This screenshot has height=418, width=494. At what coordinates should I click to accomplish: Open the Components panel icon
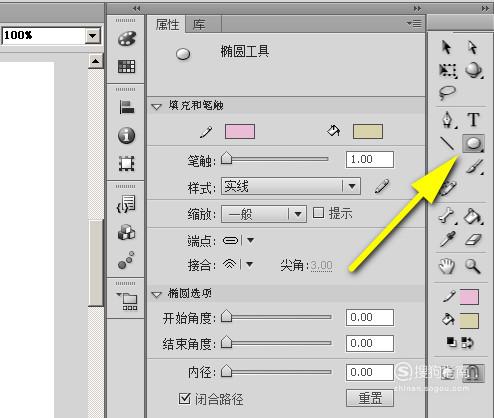click(126, 232)
